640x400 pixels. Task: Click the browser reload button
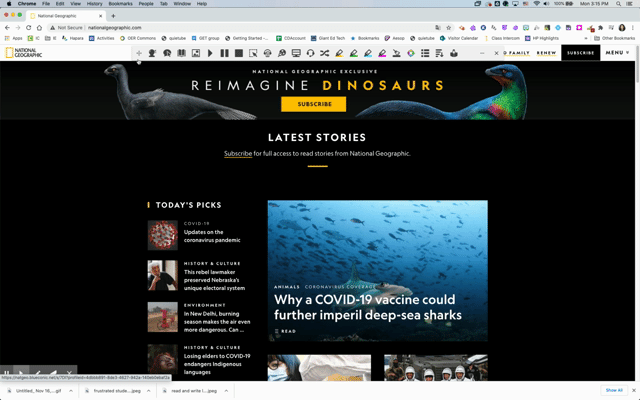[x=29, y=28]
